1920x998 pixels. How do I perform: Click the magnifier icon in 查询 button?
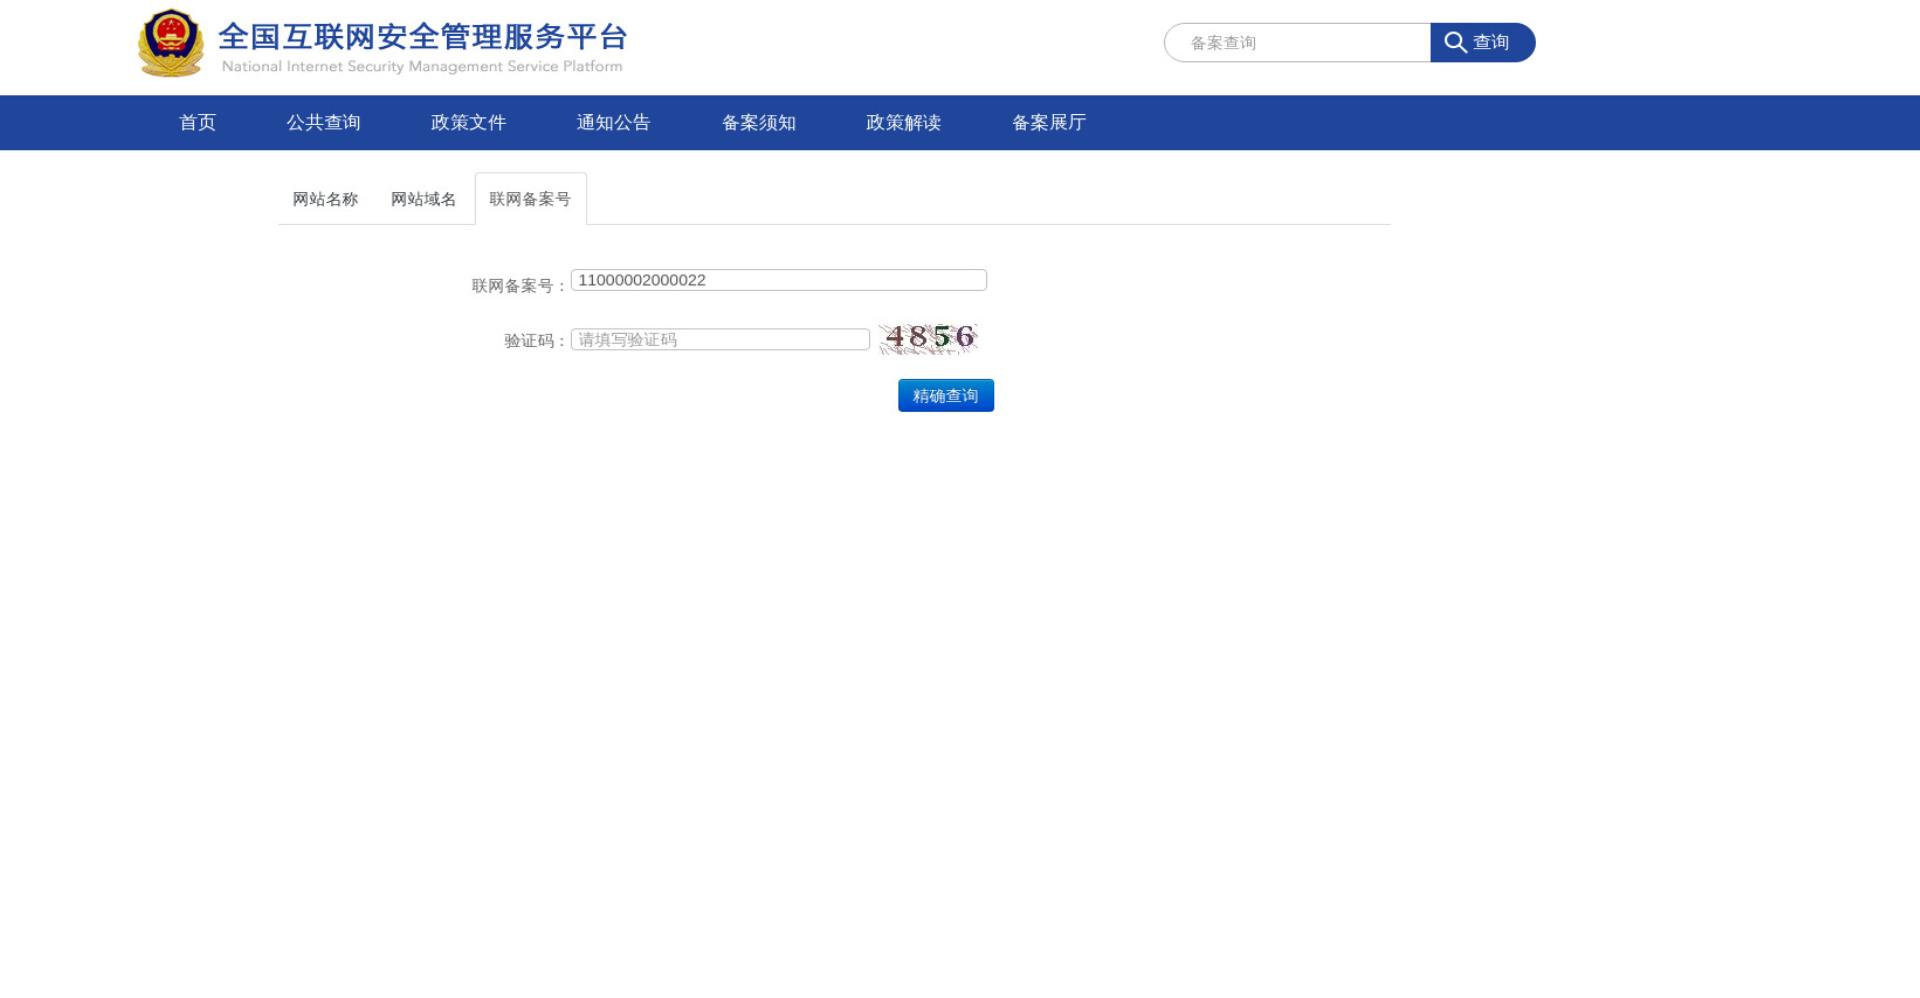(1455, 42)
